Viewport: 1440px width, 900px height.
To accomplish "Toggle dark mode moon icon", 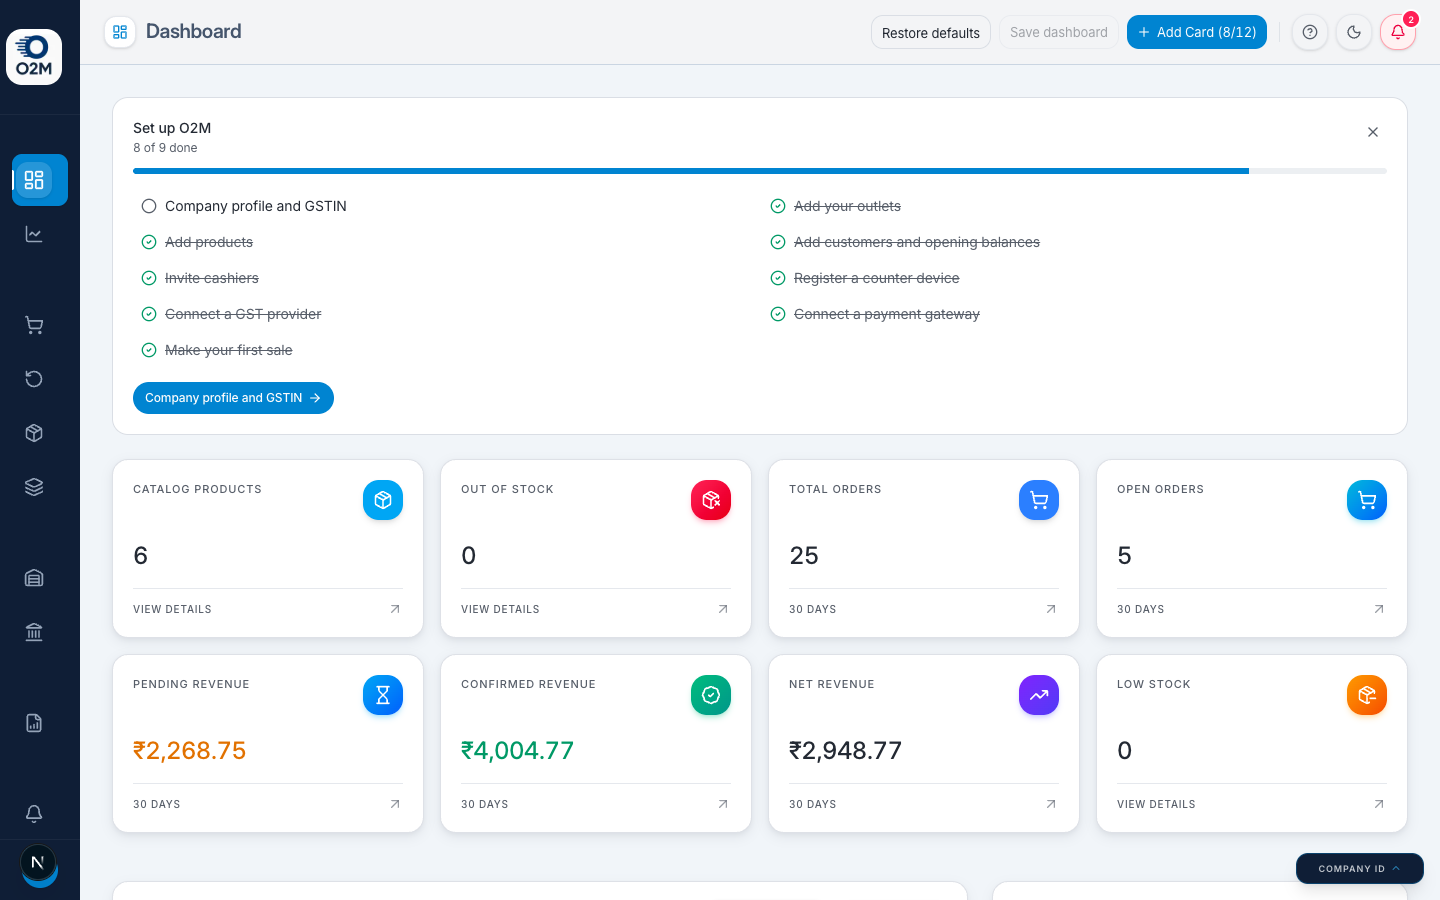I will tap(1354, 32).
